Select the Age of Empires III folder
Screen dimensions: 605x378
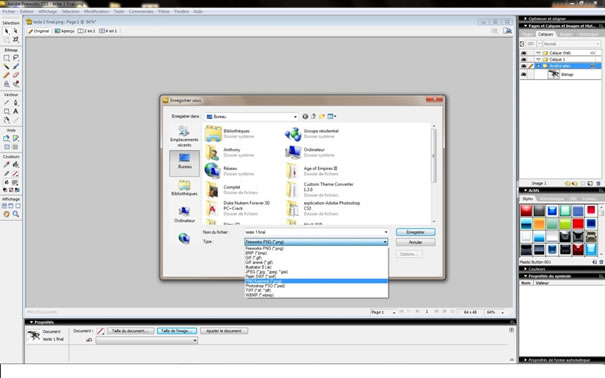[313, 171]
